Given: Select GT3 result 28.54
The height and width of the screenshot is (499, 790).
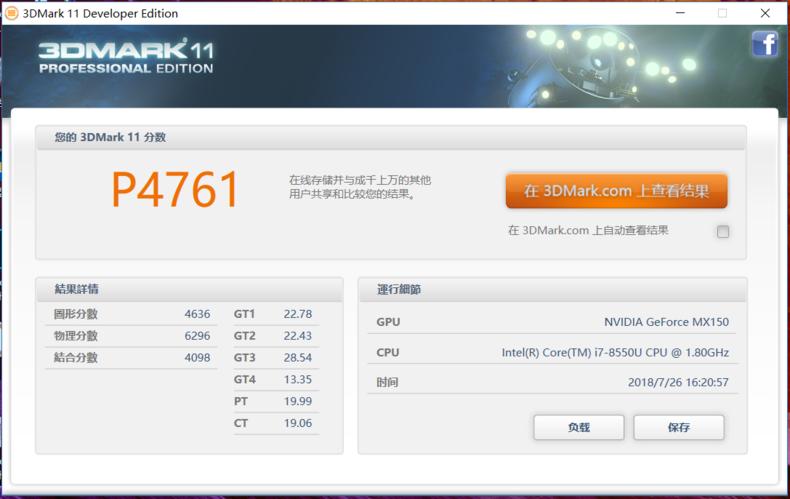Looking at the screenshot, I should [298, 357].
